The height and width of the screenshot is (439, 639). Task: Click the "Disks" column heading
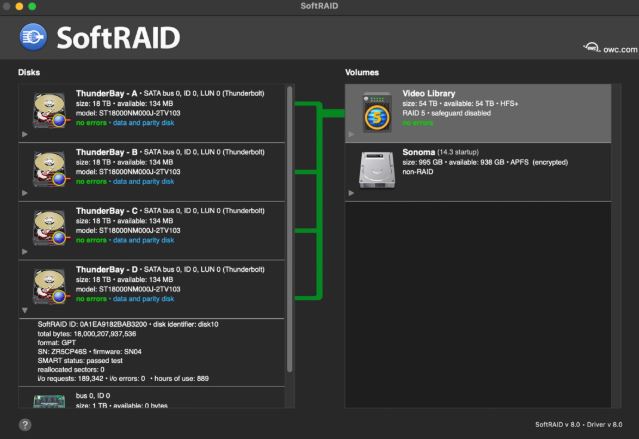29,72
